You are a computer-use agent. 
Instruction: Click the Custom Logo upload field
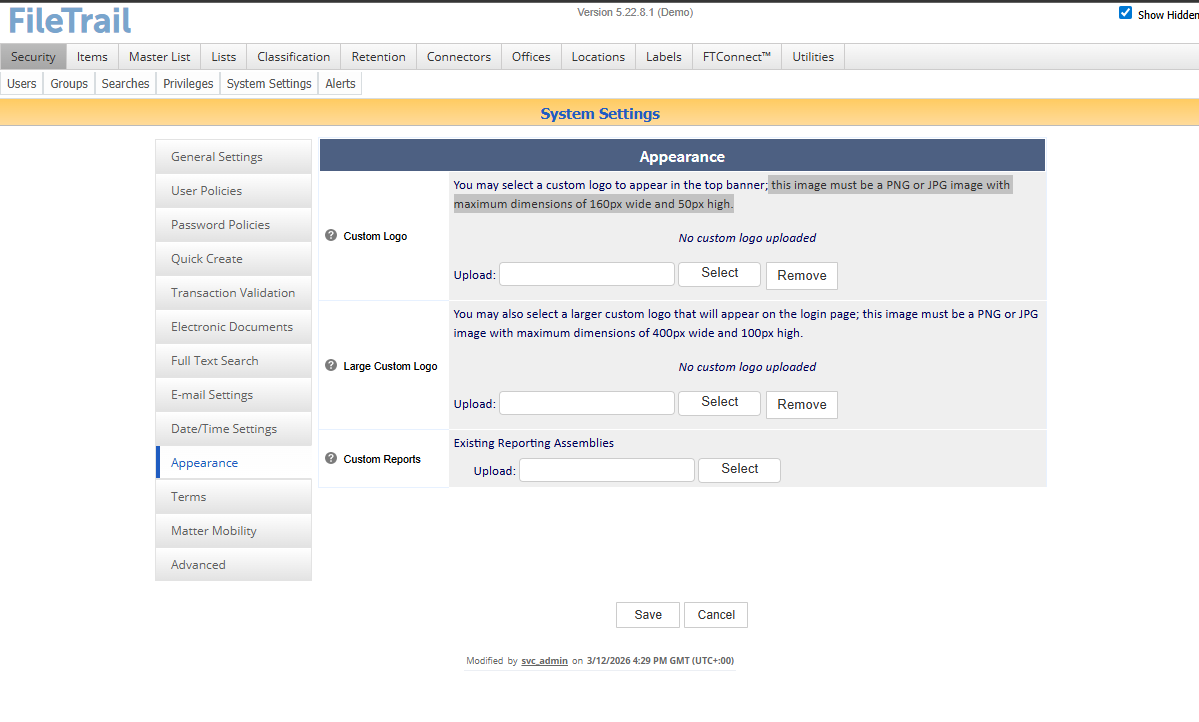(x=587, y=274)
